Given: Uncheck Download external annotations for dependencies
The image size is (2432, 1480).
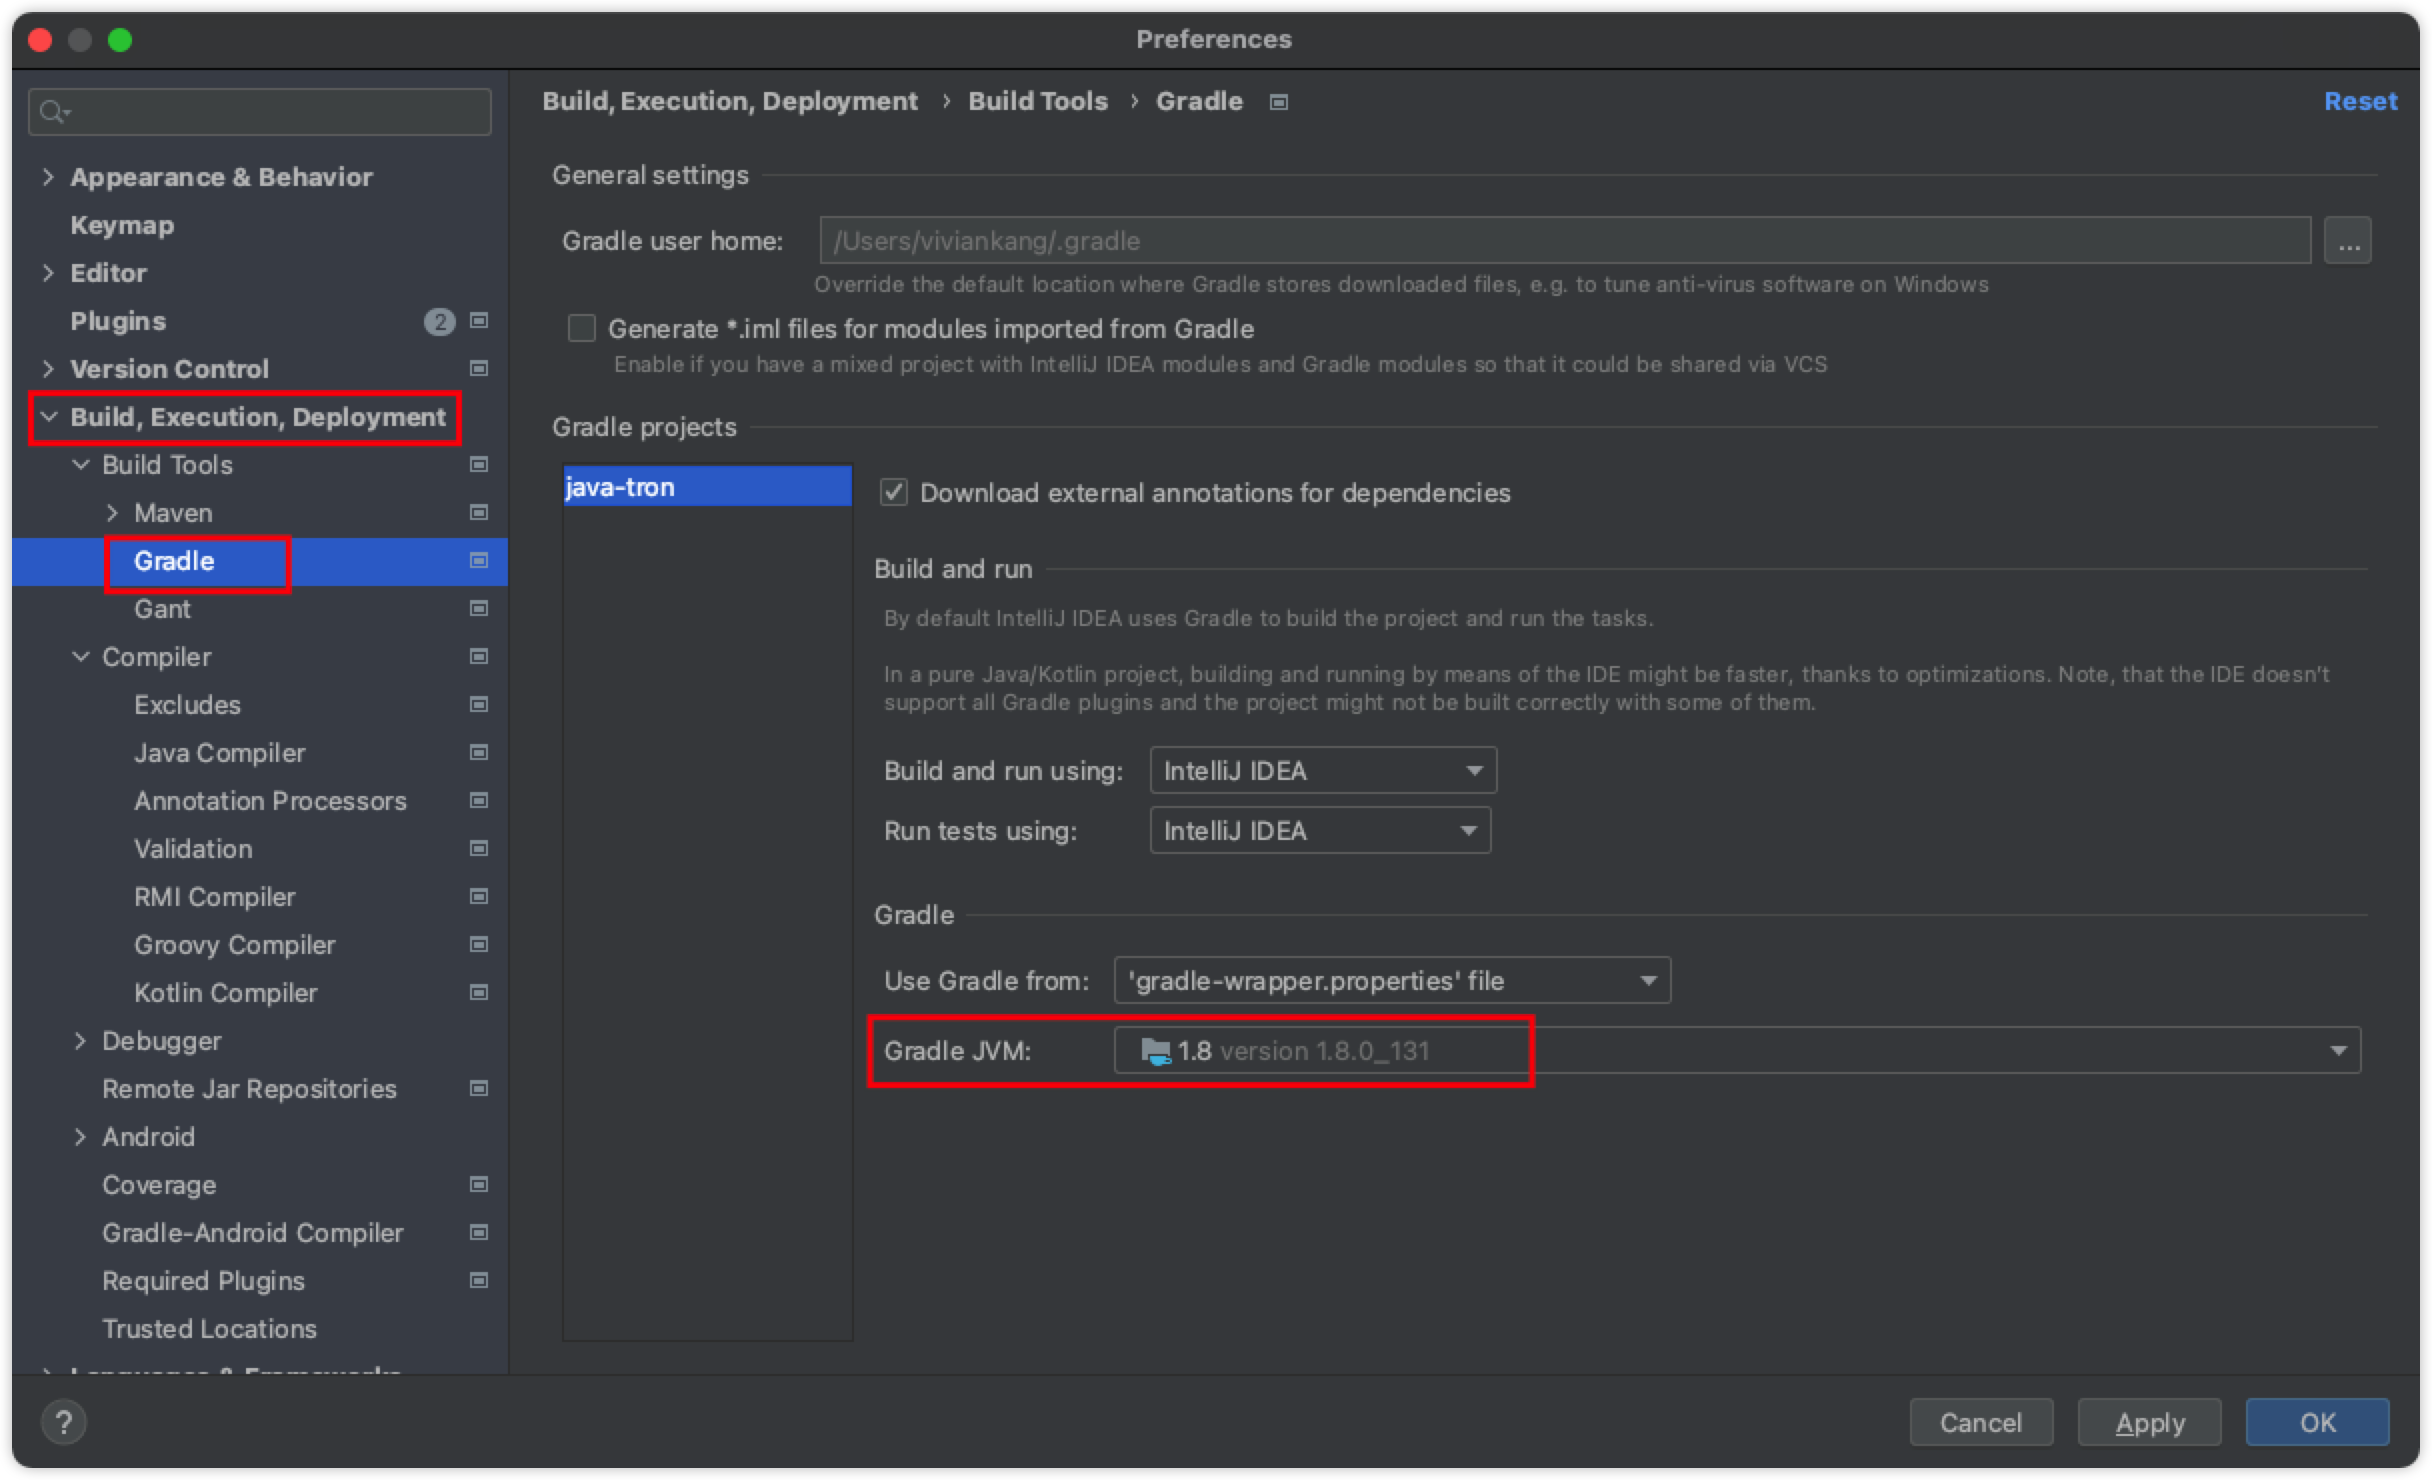Looking at the screenshot, I should [894, 493].
